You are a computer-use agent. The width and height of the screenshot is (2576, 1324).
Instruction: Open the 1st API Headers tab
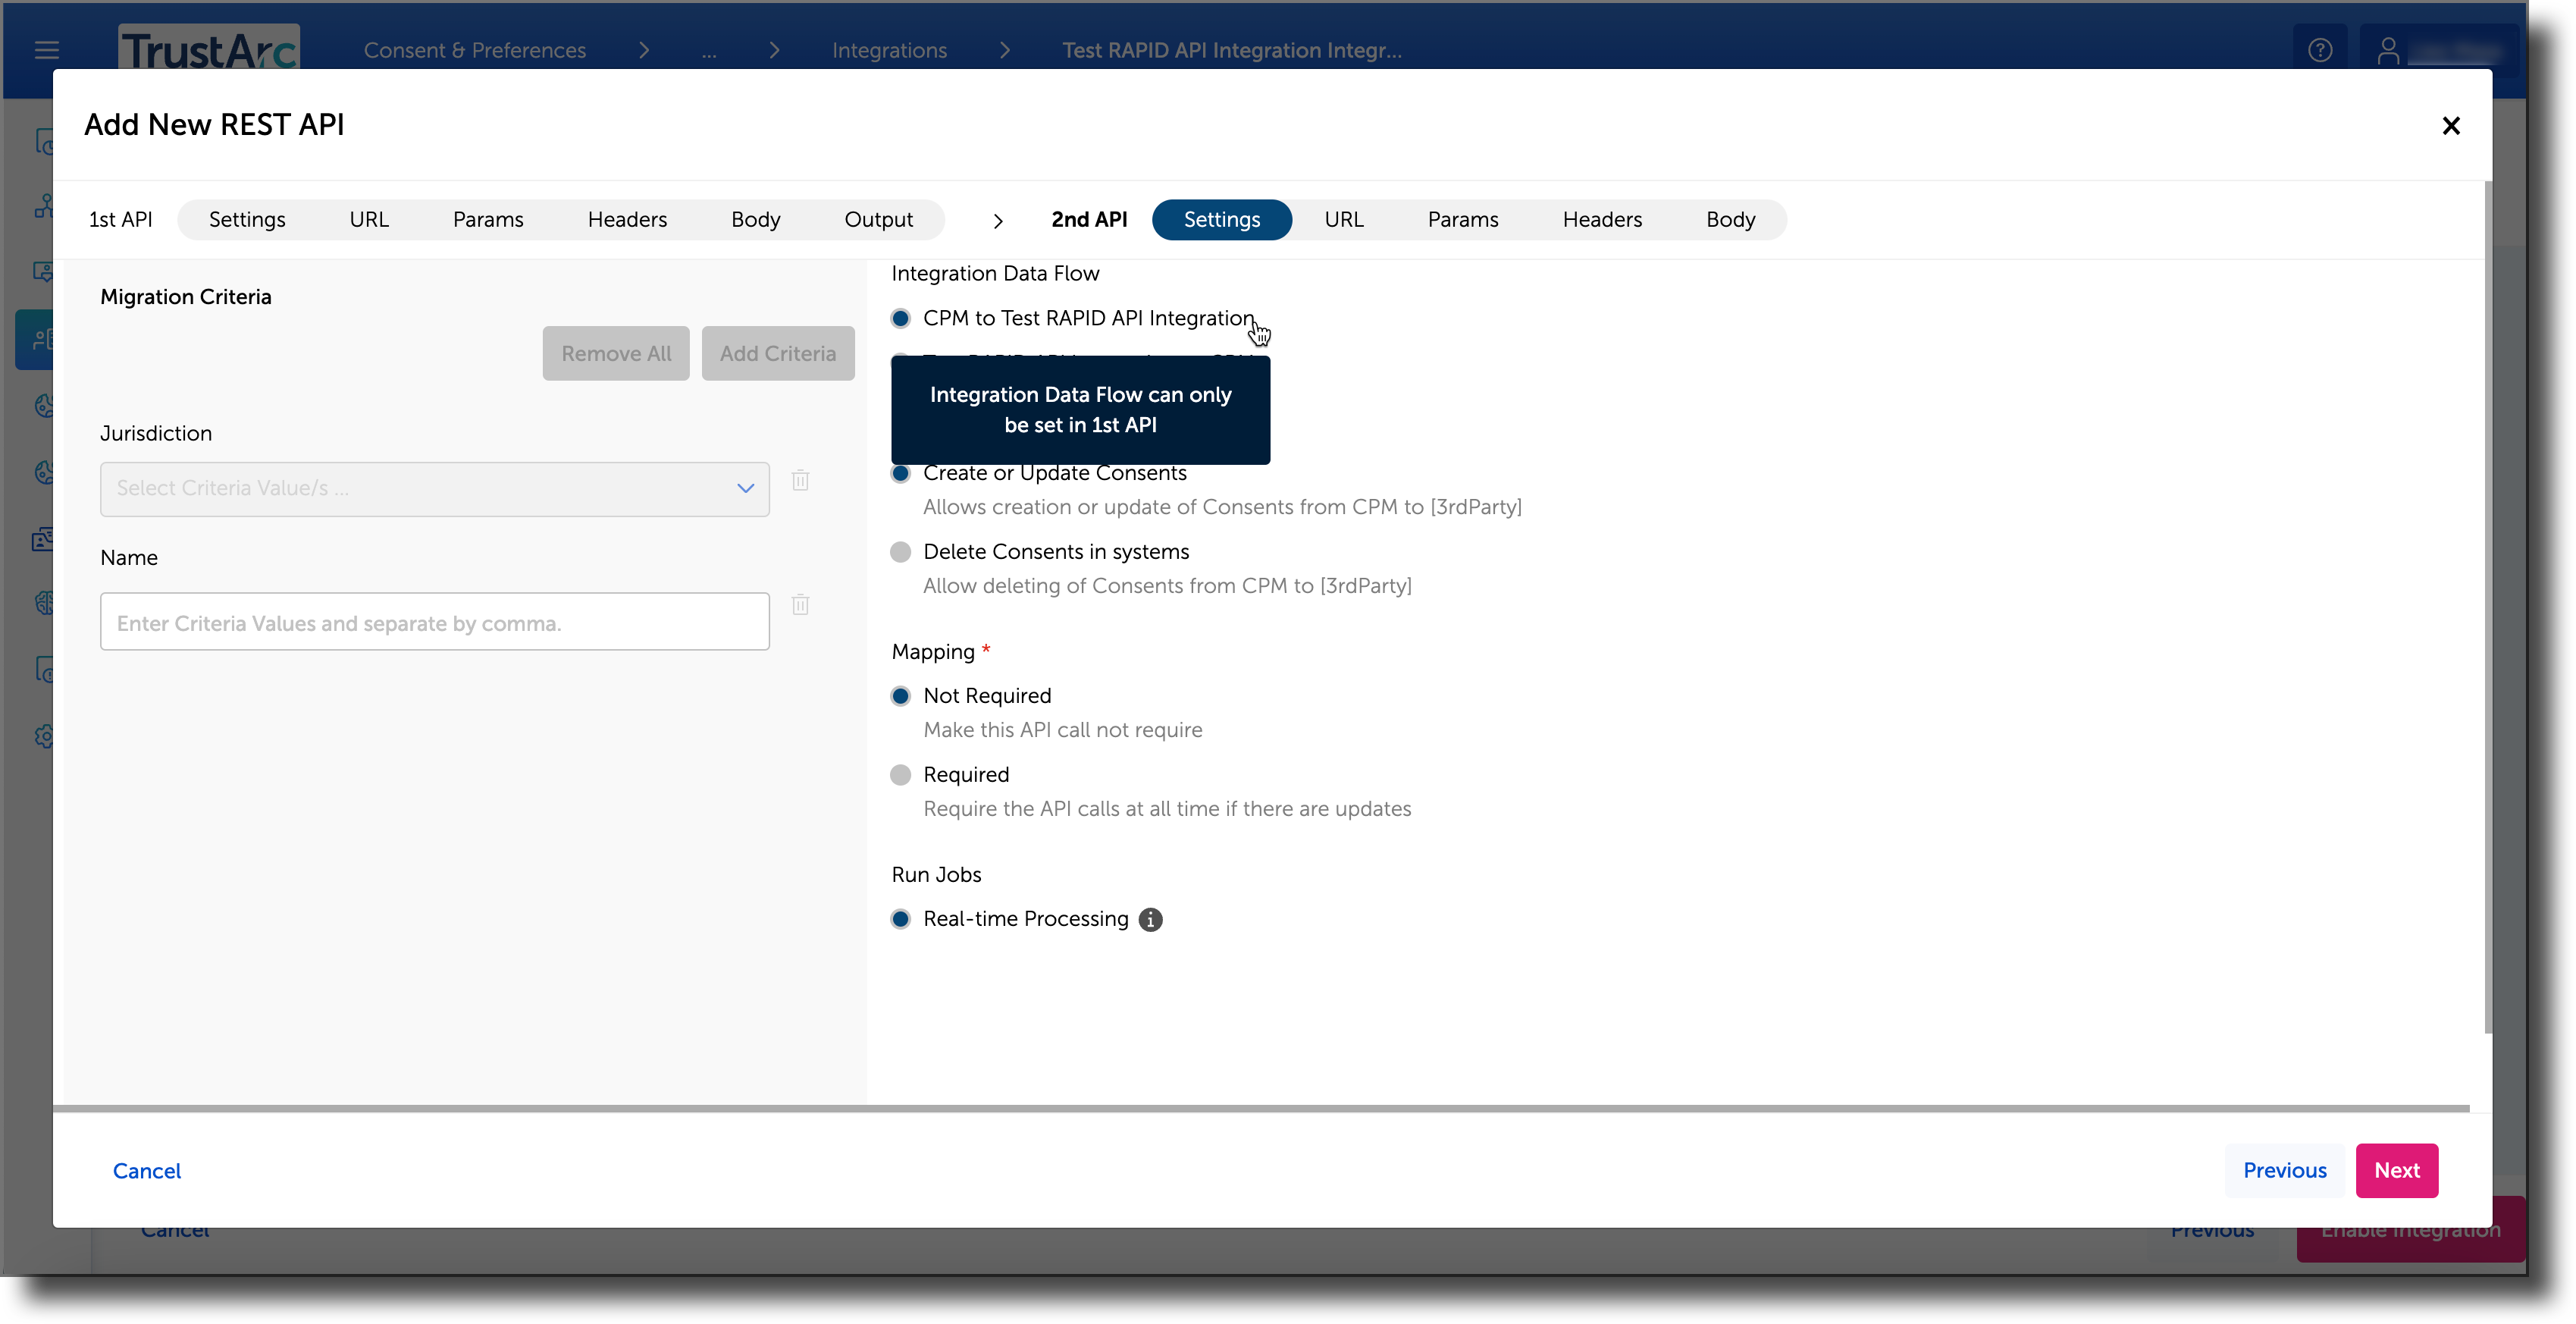pyautogui.click(x=627, y=220)
